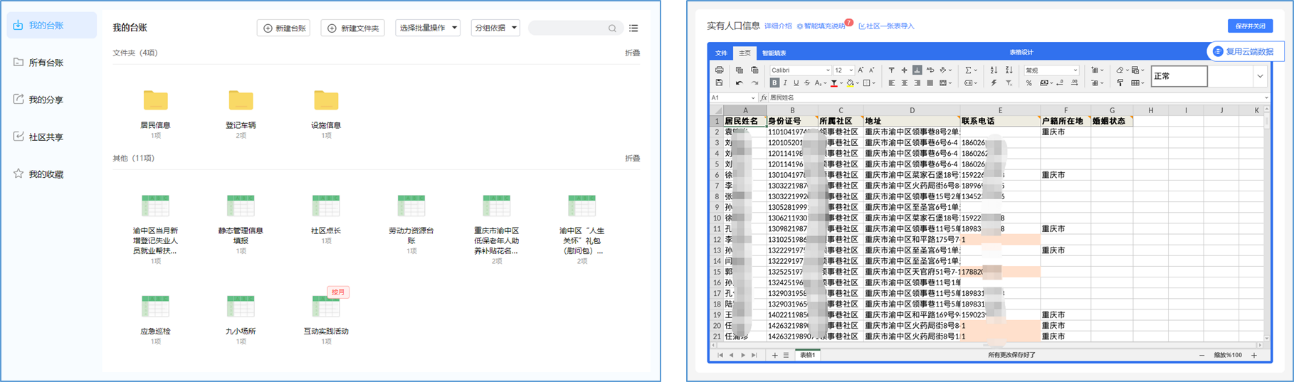
Task: Open the 社区点长 ledger
Action: pos(326,219)
